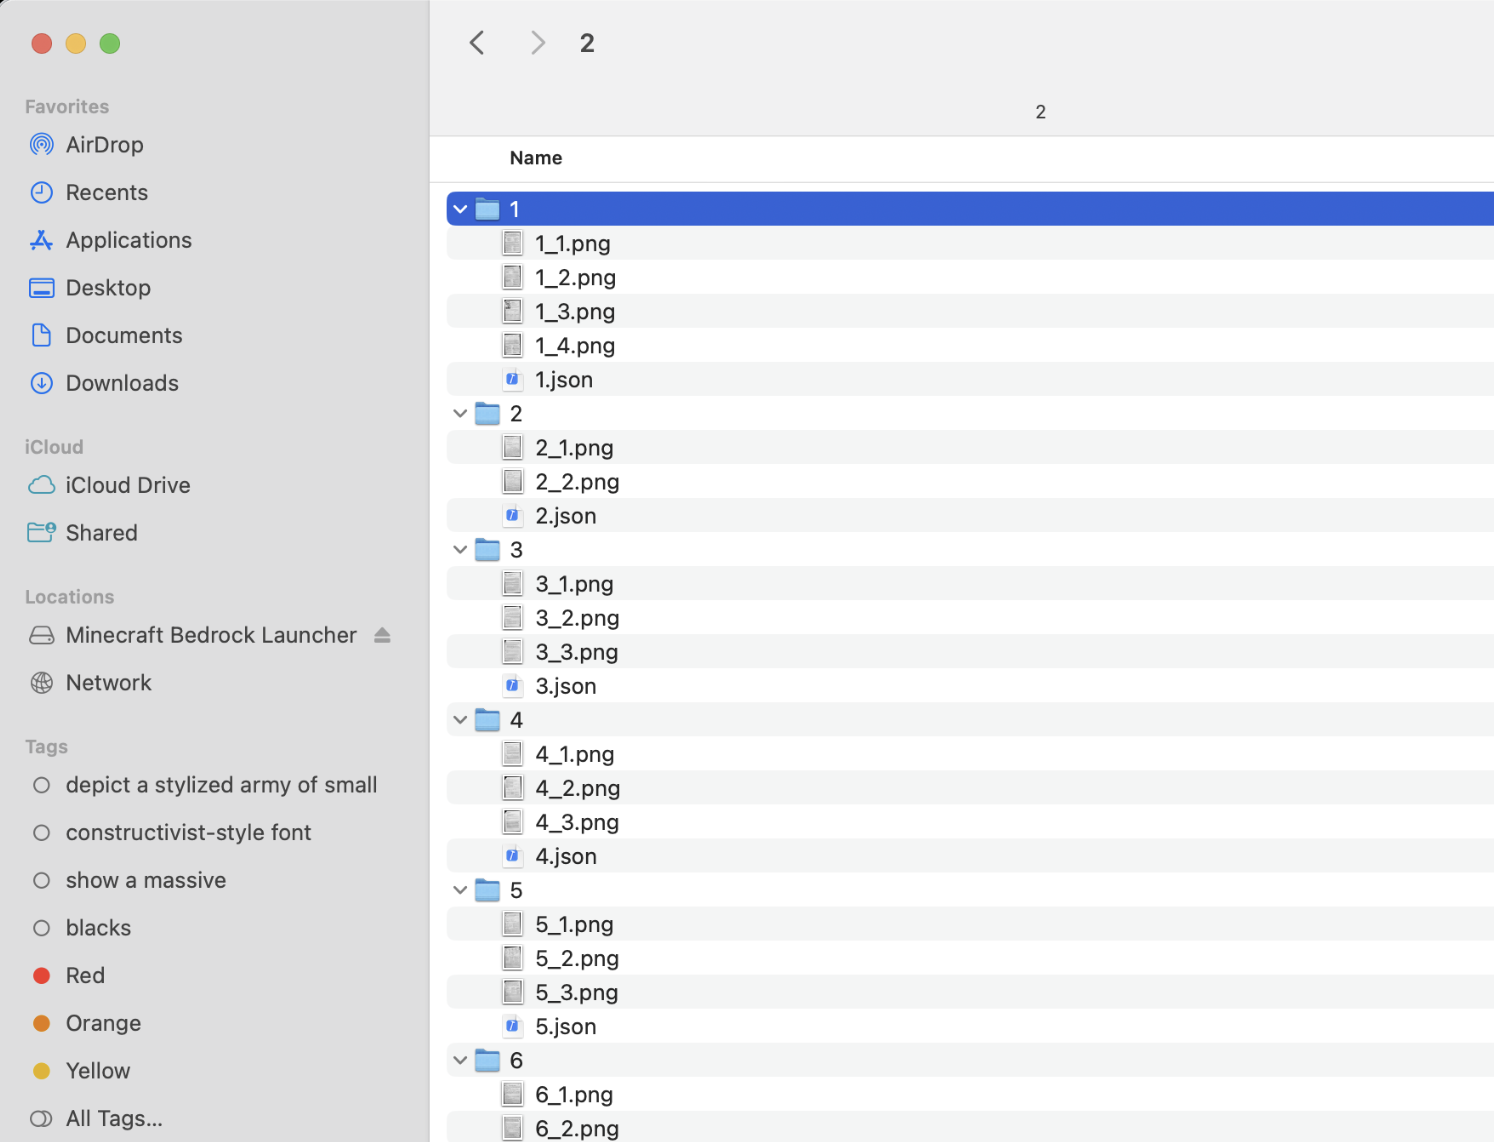Select file 2_1.png
The width and height of the screenshot is (1494, 1142).
click(970, 448)
